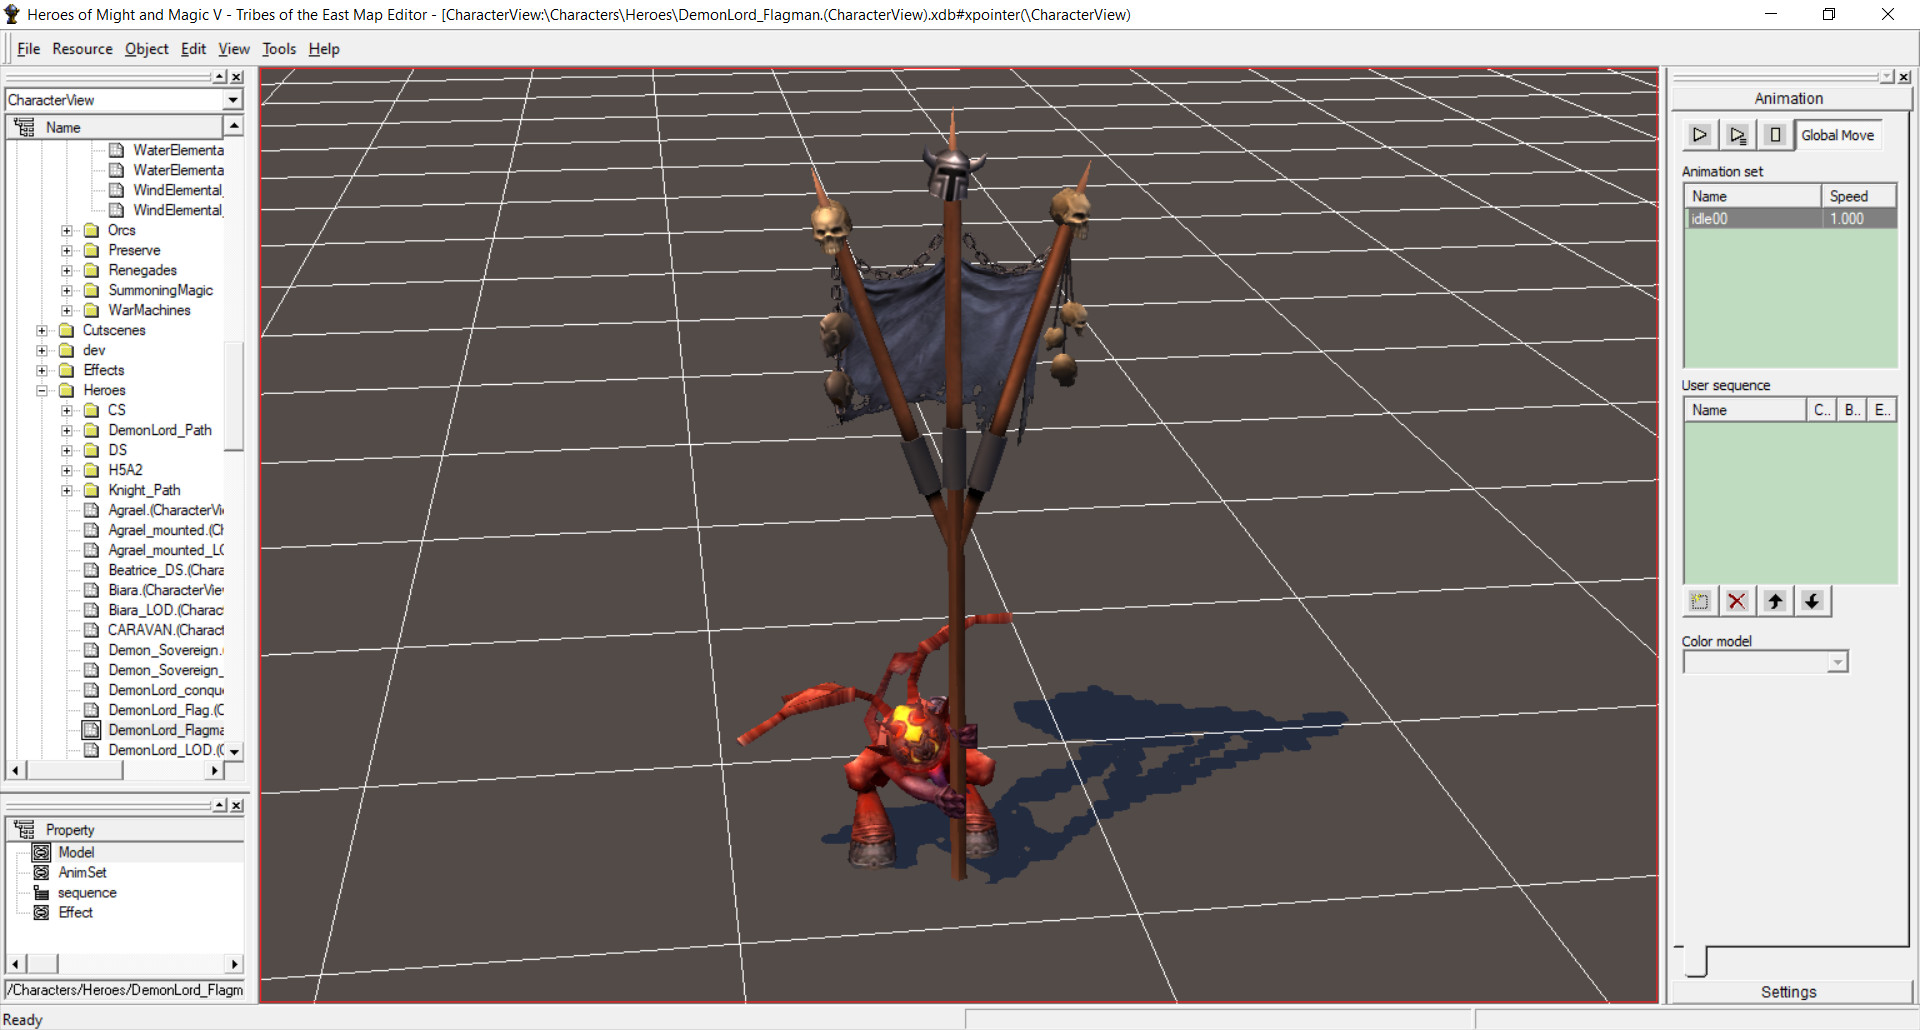Open the Help menu
Viewport: 1920px width, 1030px height.
click(x=324, y=49)
